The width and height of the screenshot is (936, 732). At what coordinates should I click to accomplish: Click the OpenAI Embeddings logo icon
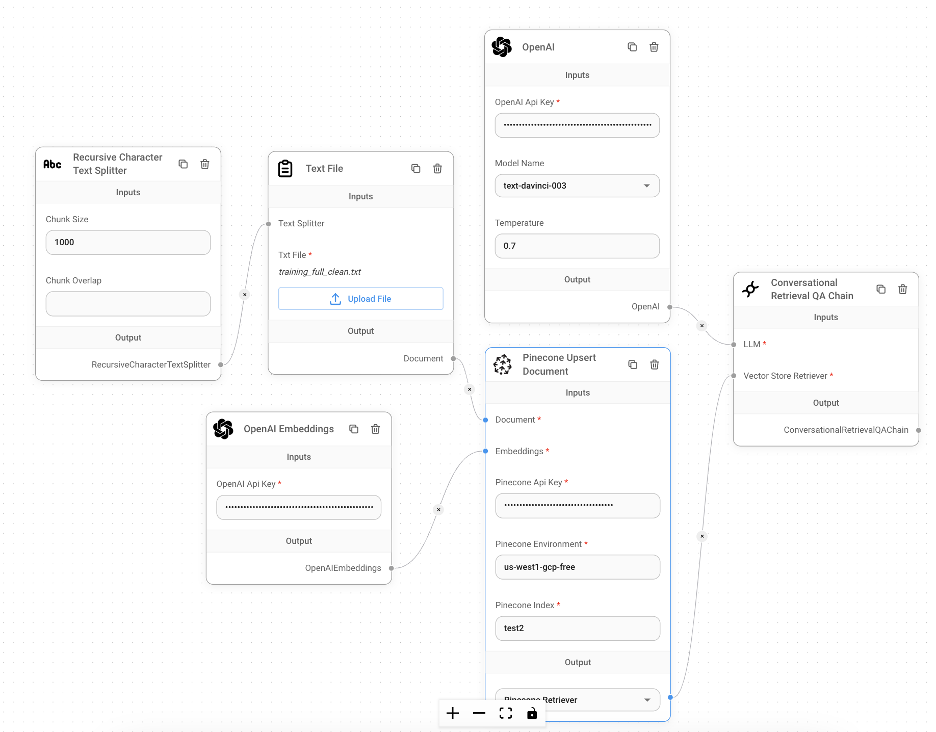pos(223,429)
